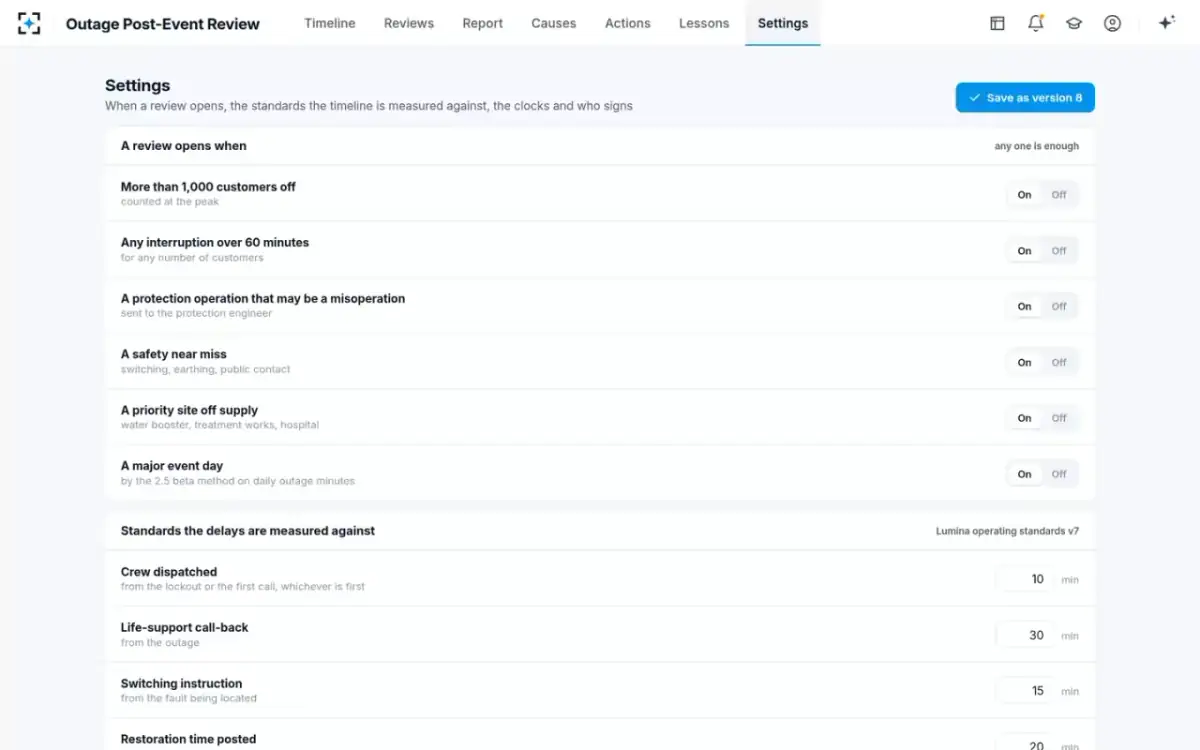Open the user account icon

pos(1112,23)
